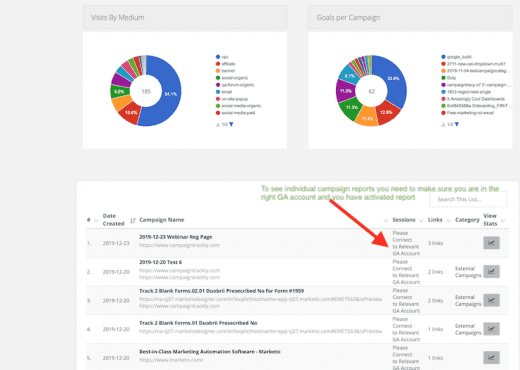Screen dimensions: 520x370
Task: Open campaigntrackly.com link under Webinar Reg Page
Action: [x=180, y=245]
